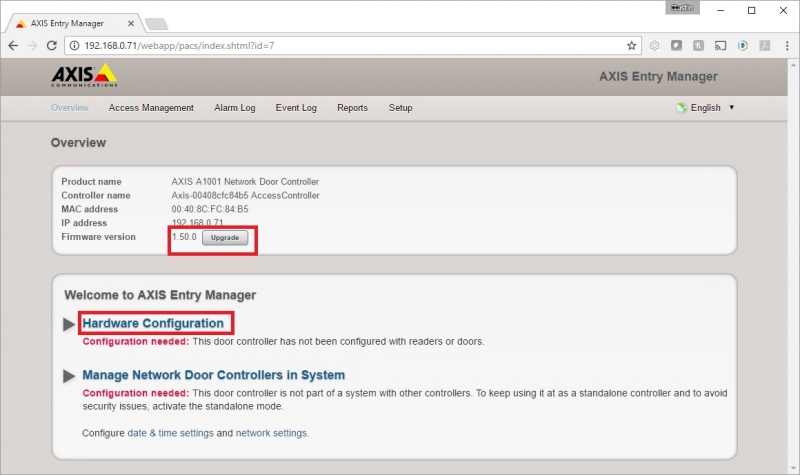Expand Hardware Configuration triangle

click(x=69, y=324)
